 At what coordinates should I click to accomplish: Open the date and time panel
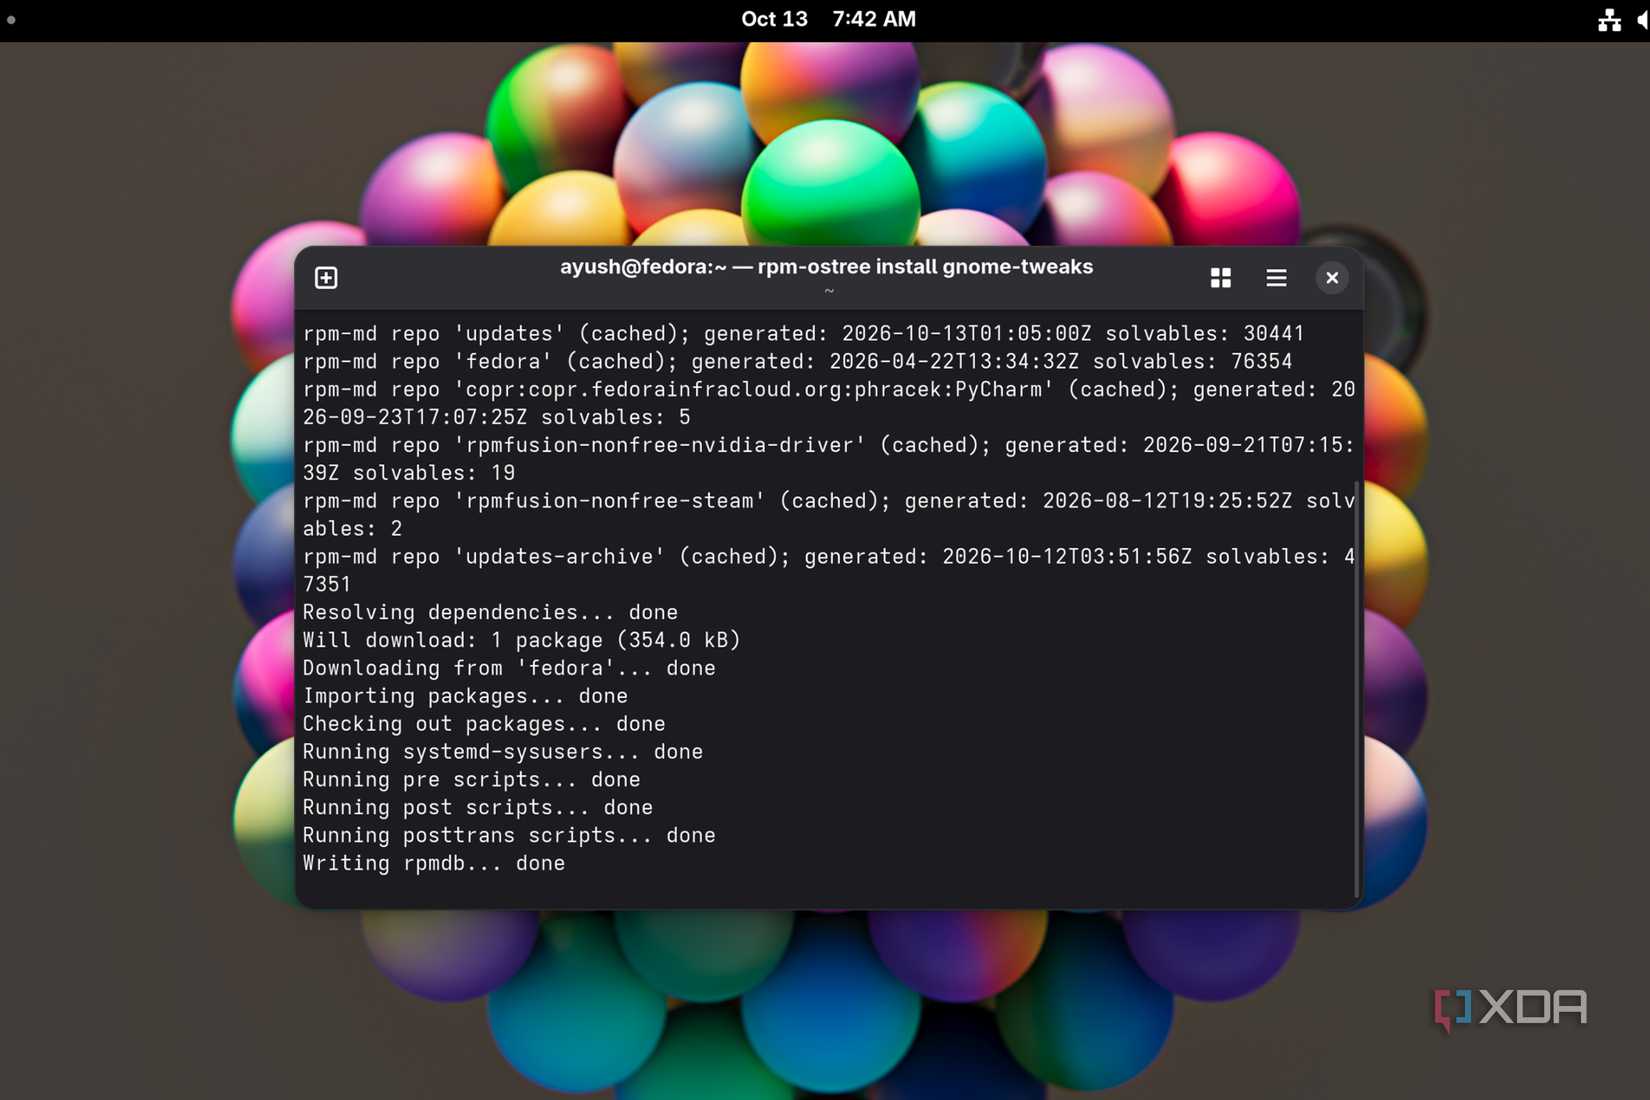point(828,19)
